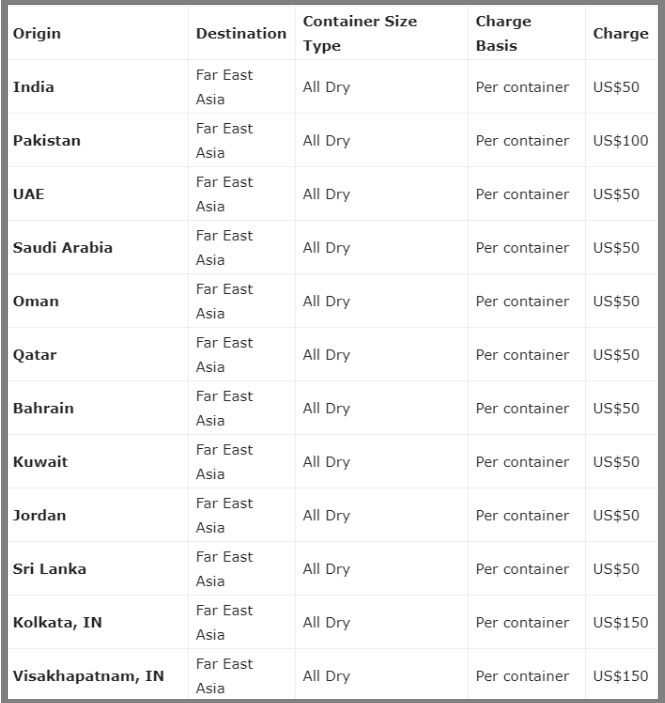This screenshot has height=703, width=665.
Task: Click the US$50 charge for India
Action: click(616, 87)
